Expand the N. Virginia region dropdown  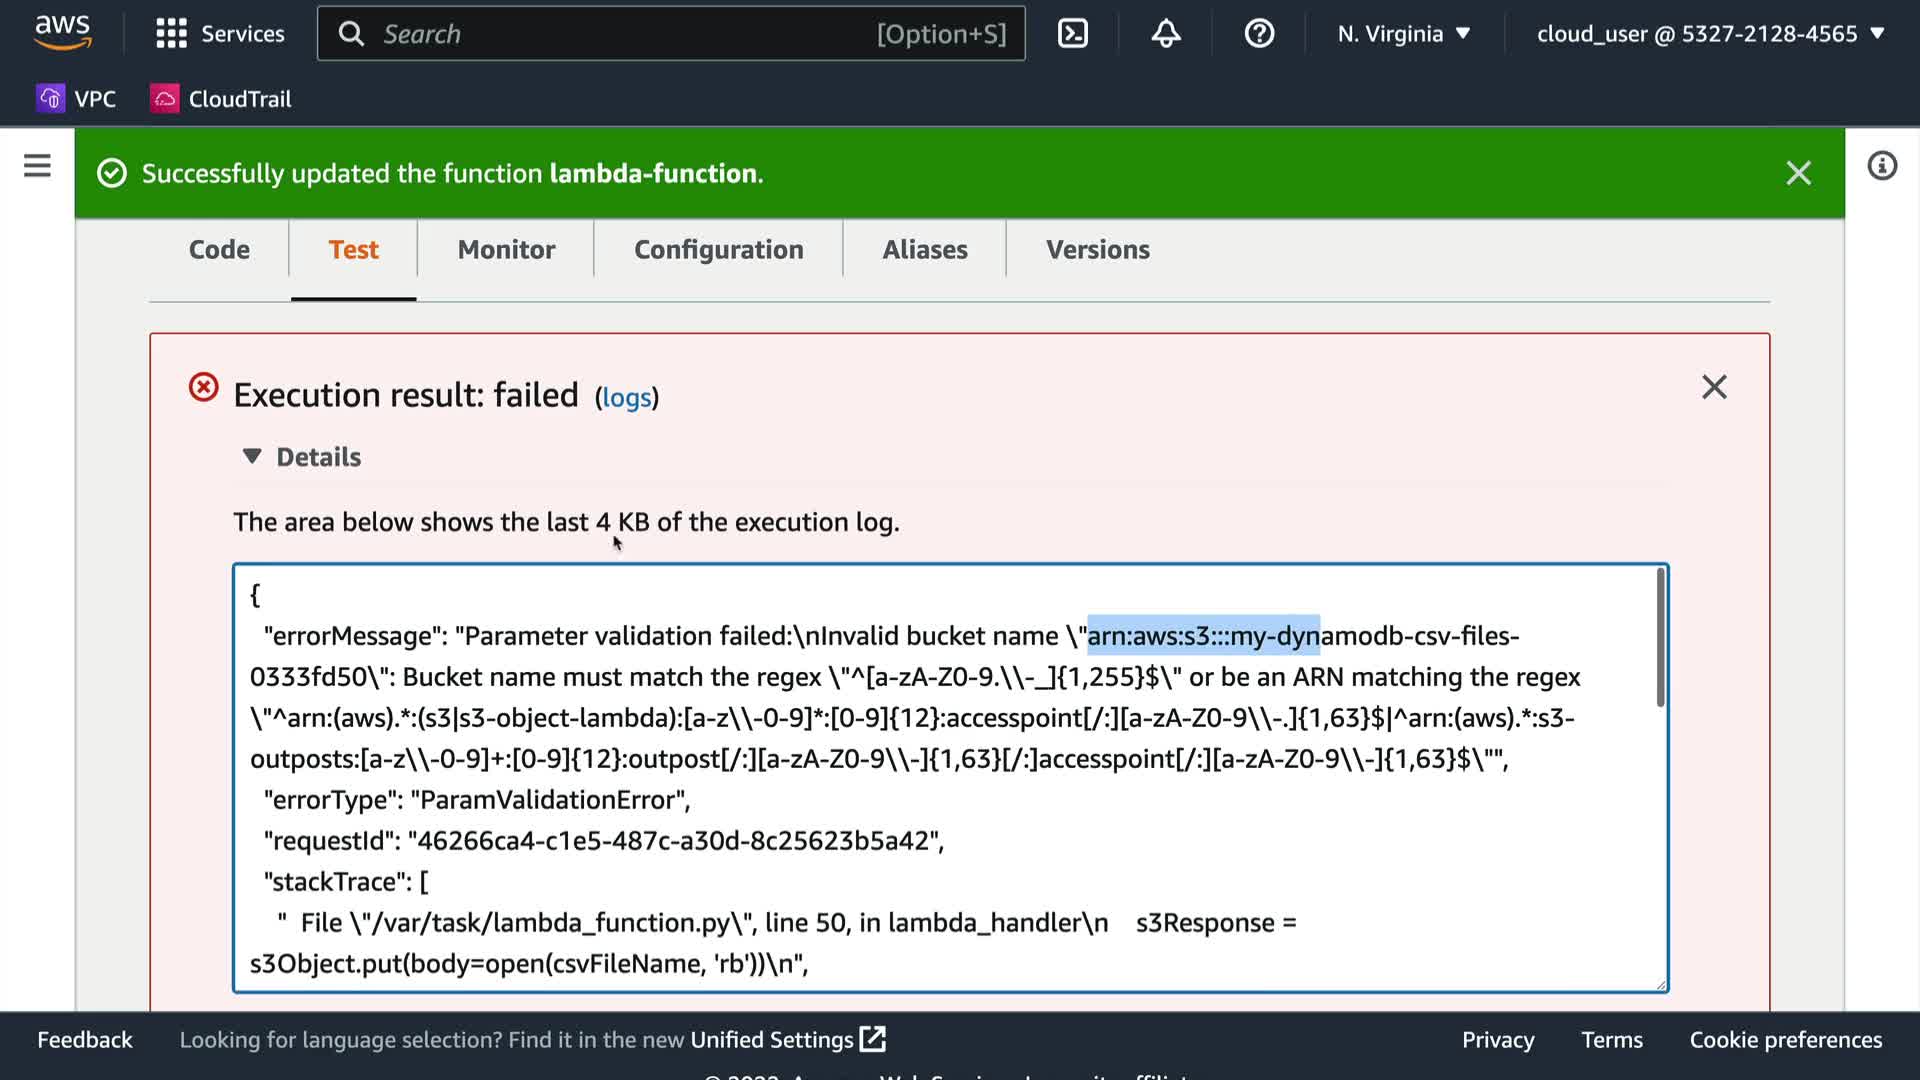[1404, 34]
